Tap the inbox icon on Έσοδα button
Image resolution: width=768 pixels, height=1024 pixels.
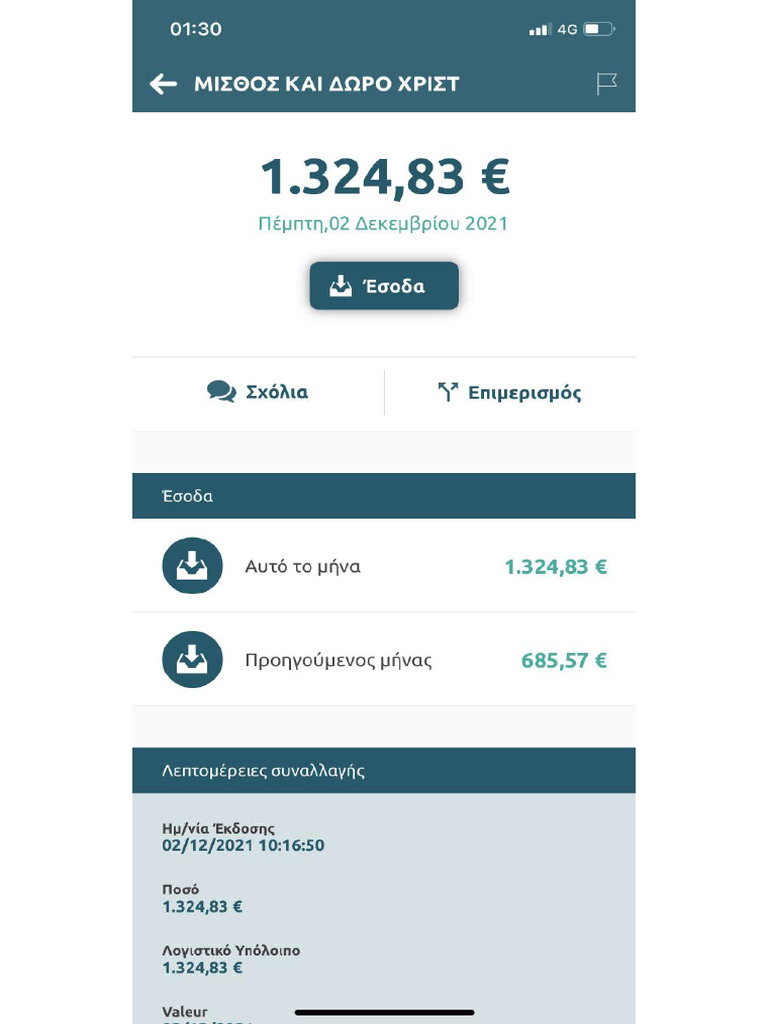[x=341, y=286]
